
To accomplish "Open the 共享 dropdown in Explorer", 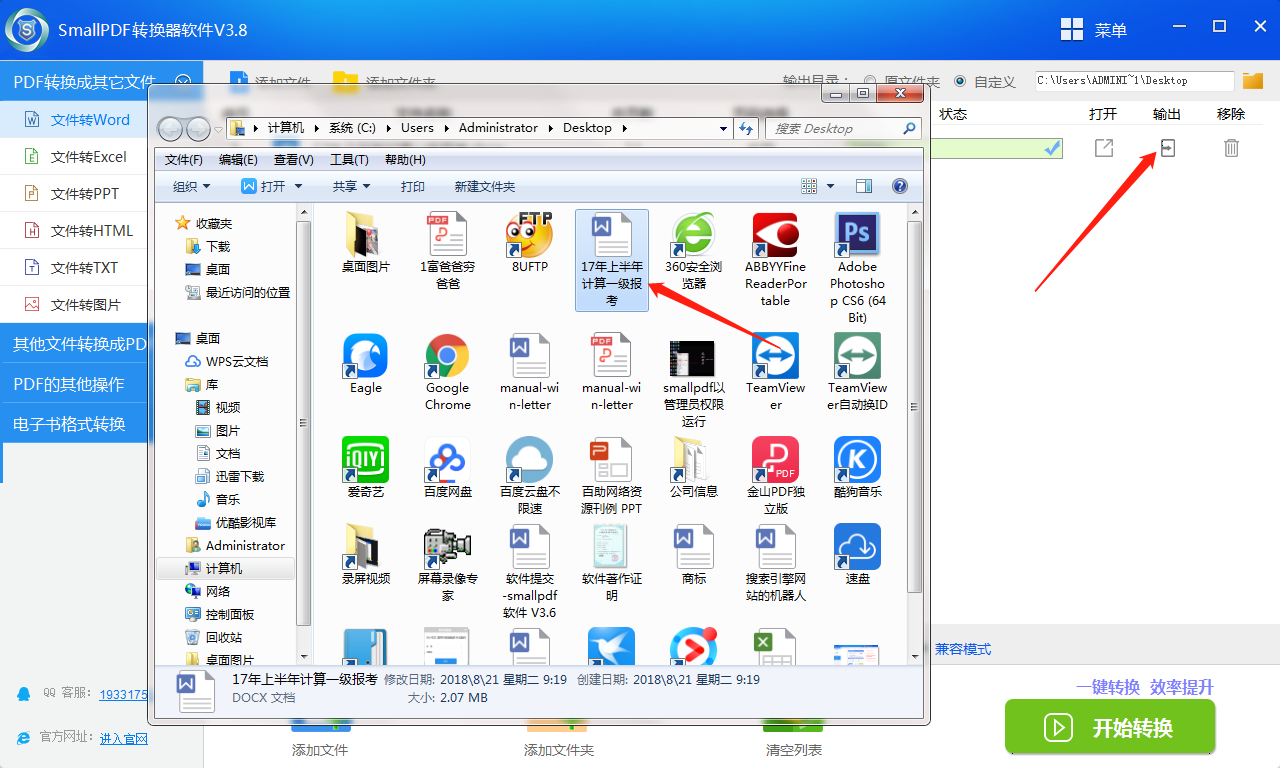I will click(x=351, y=186).
